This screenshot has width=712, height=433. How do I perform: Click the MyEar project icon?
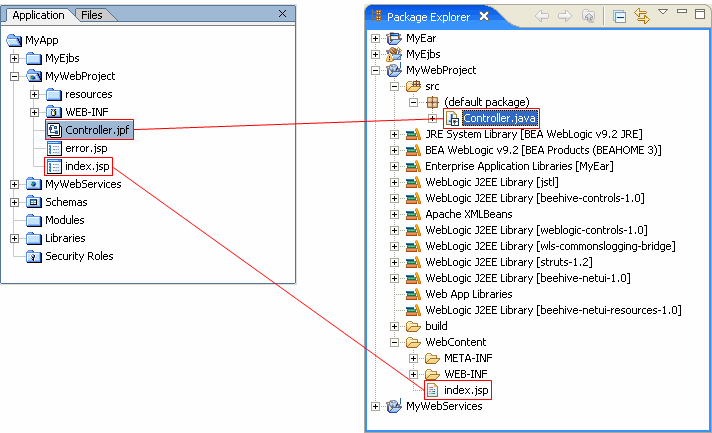click(394, 39)
